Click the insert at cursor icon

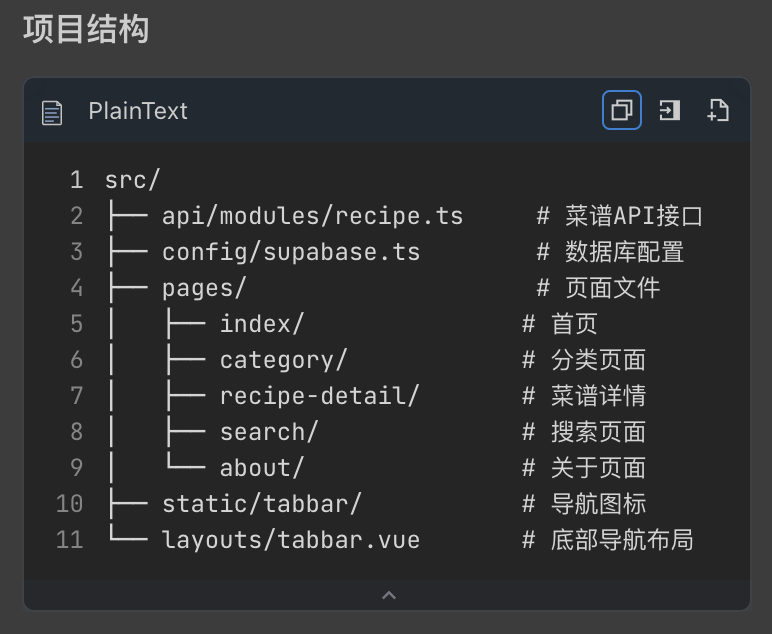pyautogui.click(x=669, y=110)
